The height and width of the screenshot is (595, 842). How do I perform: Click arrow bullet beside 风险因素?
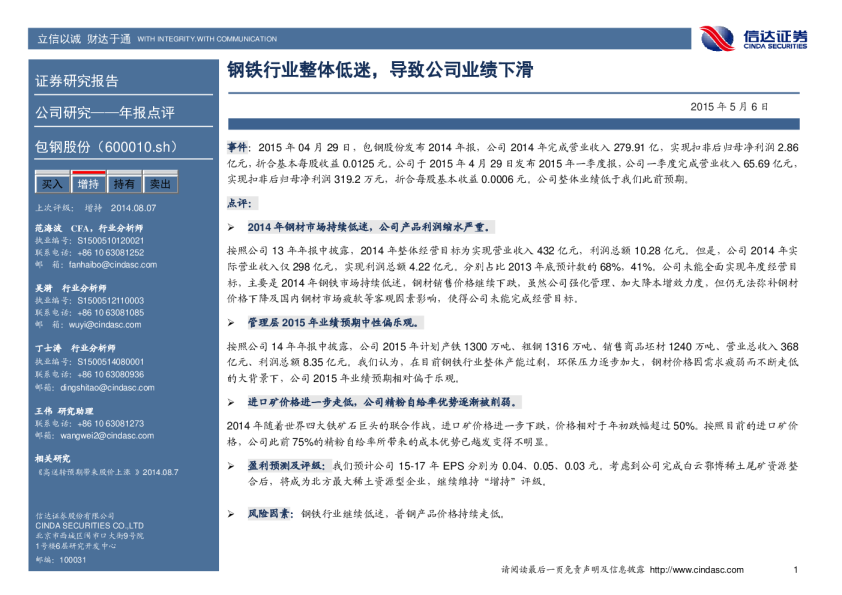(231, 513)
